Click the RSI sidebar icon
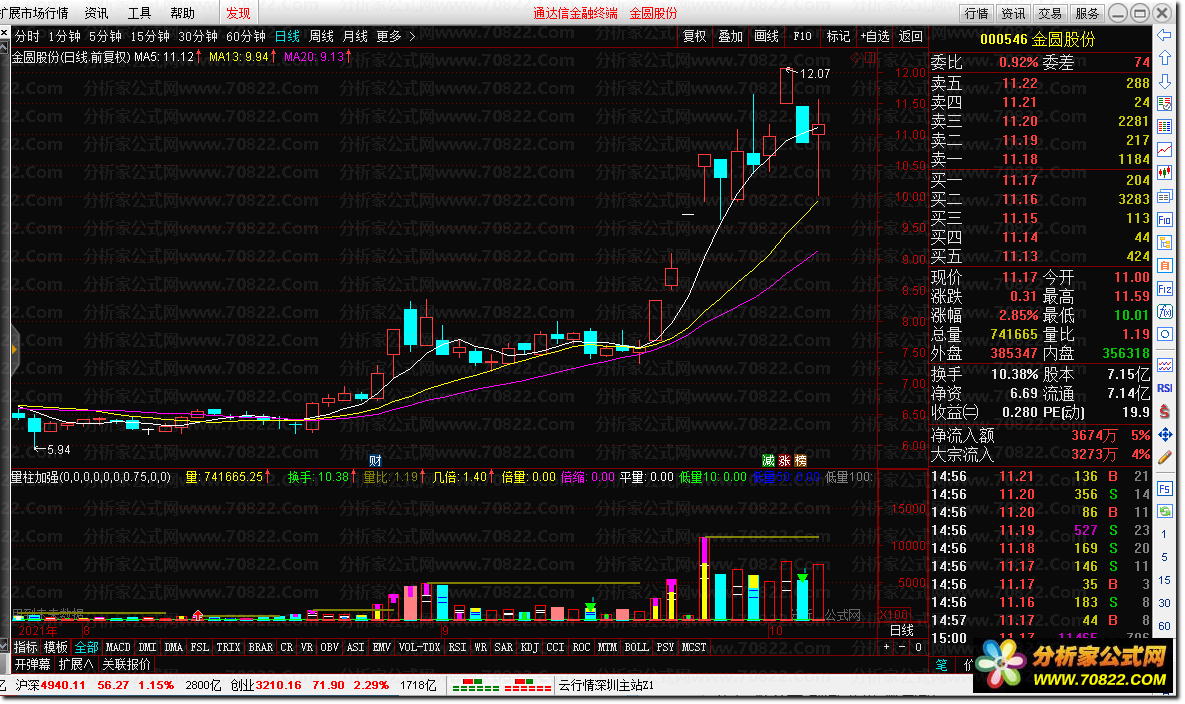1185x704 pixels. 1165,388
